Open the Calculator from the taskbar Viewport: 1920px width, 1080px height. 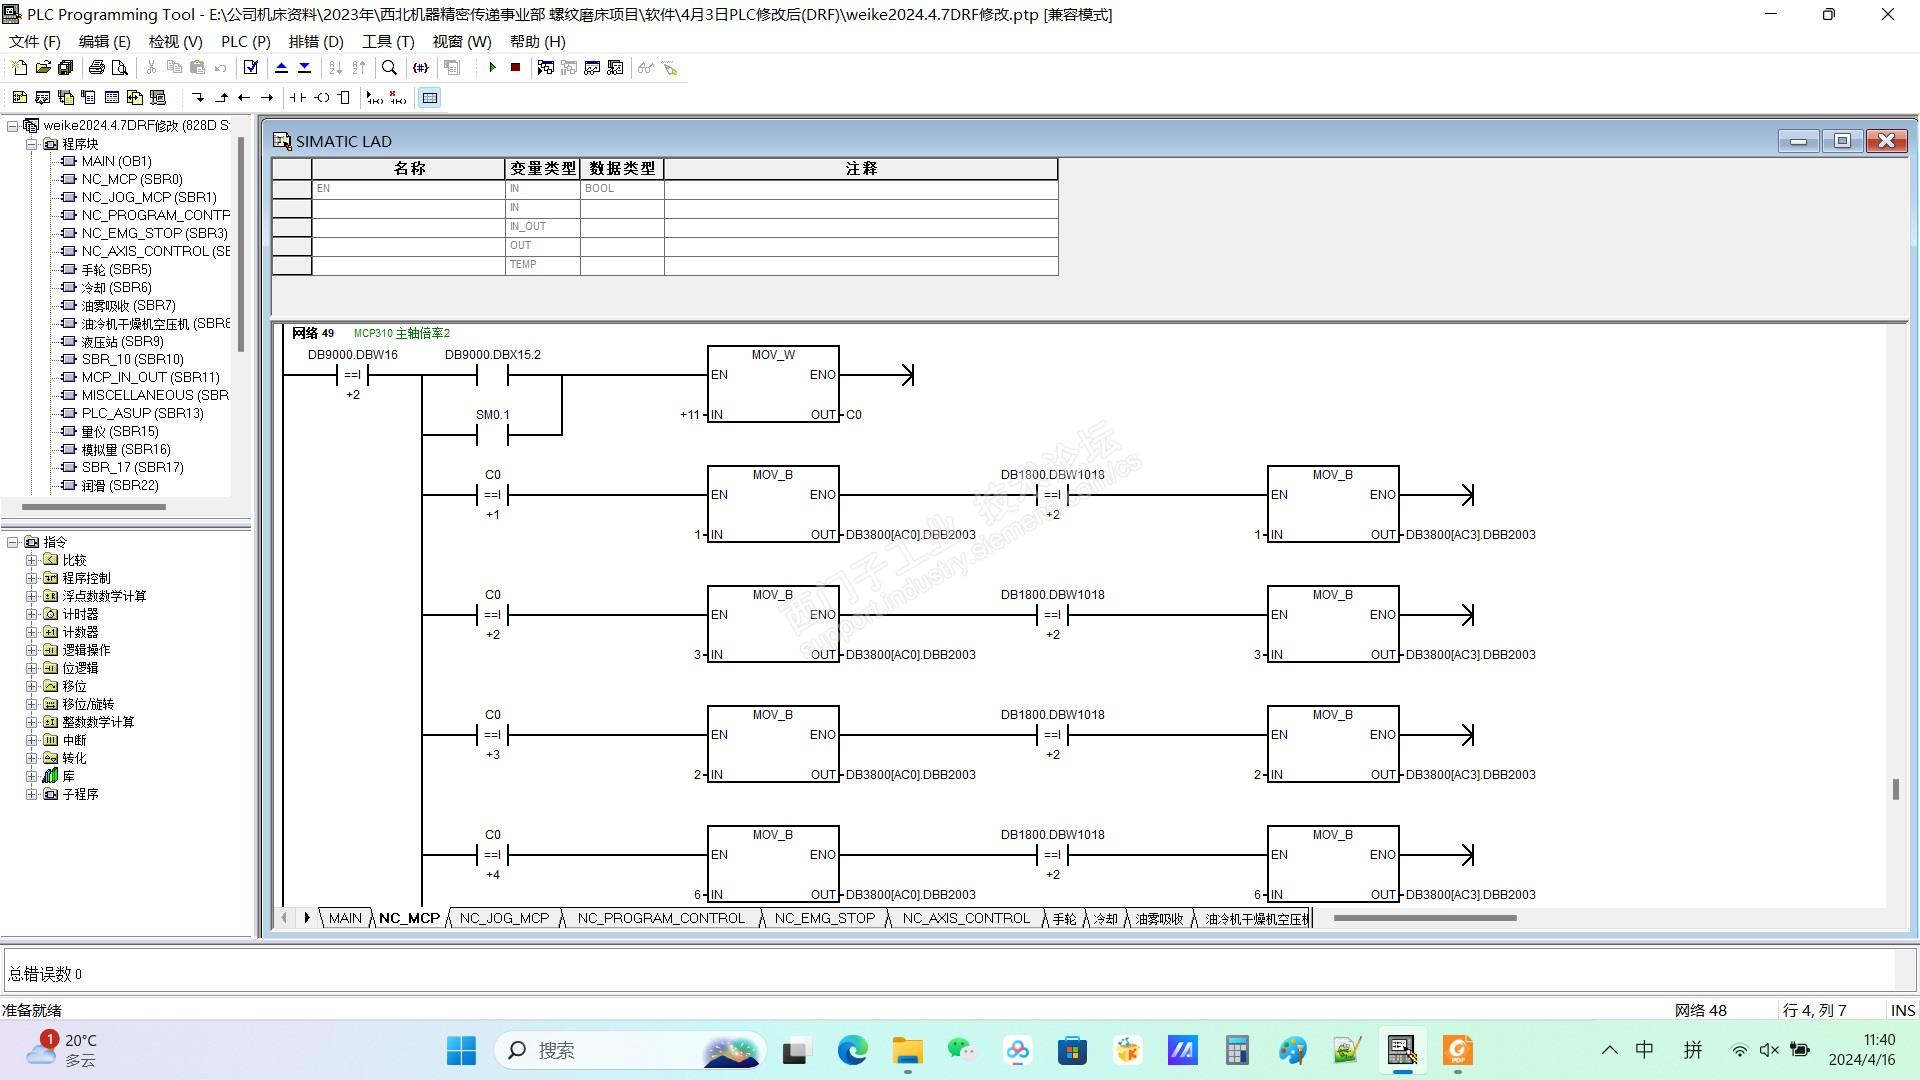pos(1237,1050)
